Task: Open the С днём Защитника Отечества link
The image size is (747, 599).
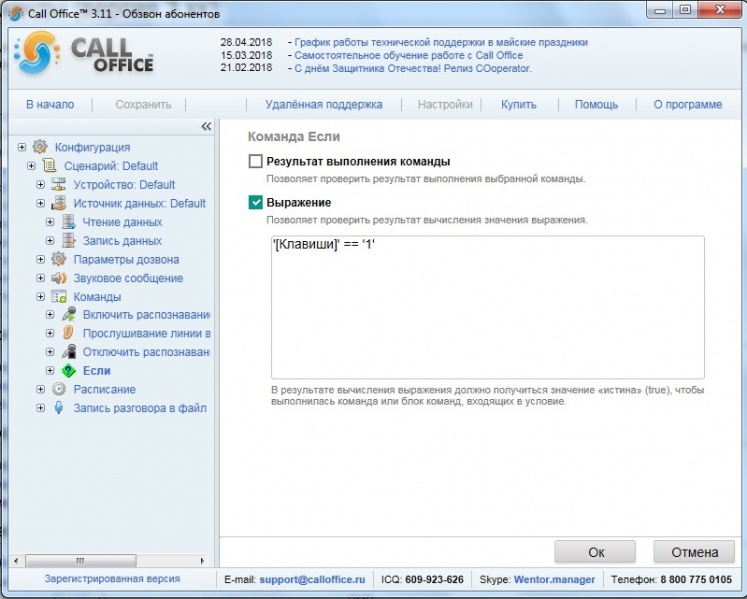Action: click(413, 68)
